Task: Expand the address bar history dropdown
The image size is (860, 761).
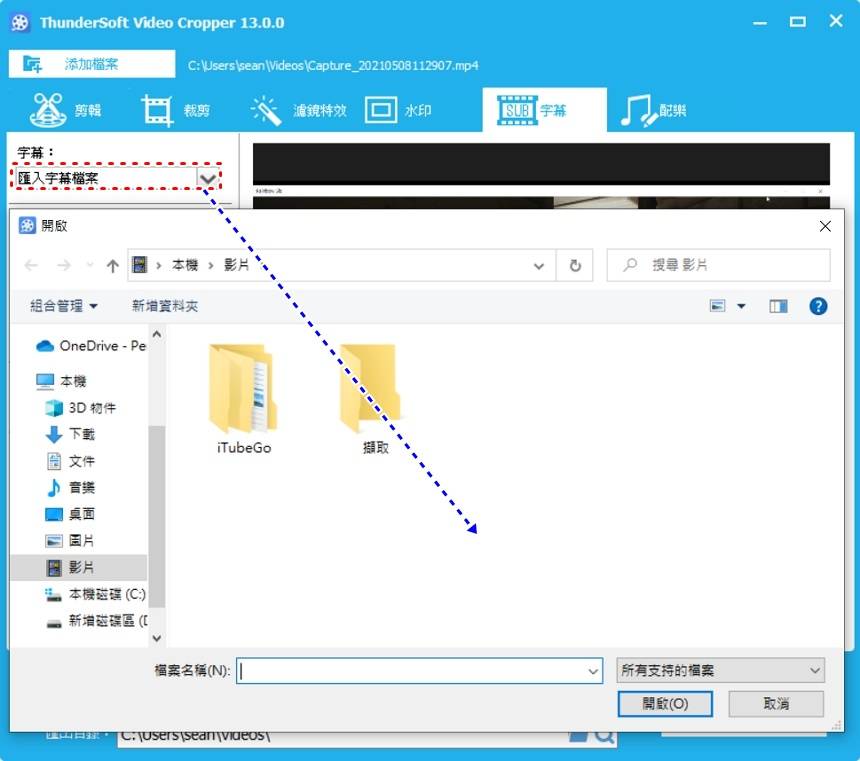Action: click(x=539, y=266)
